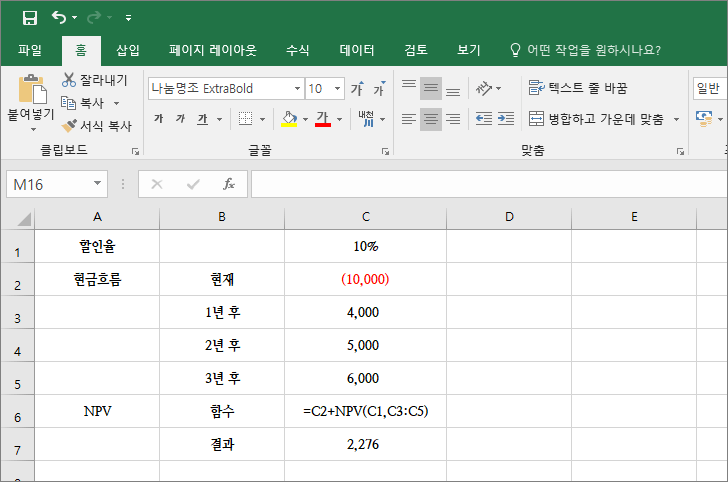This screenshot has width=728, height=482.
Task: Select column C header
Action: [365, 217]
